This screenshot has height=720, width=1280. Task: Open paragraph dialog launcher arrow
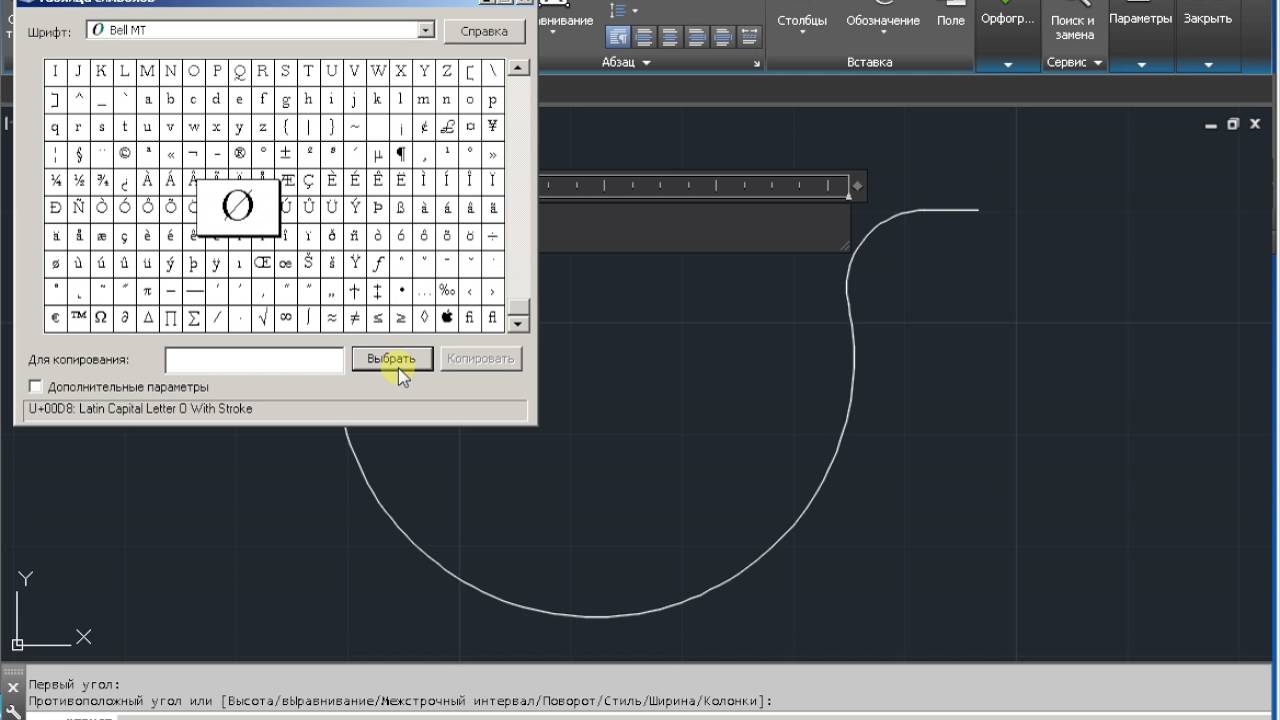point(757,64)
